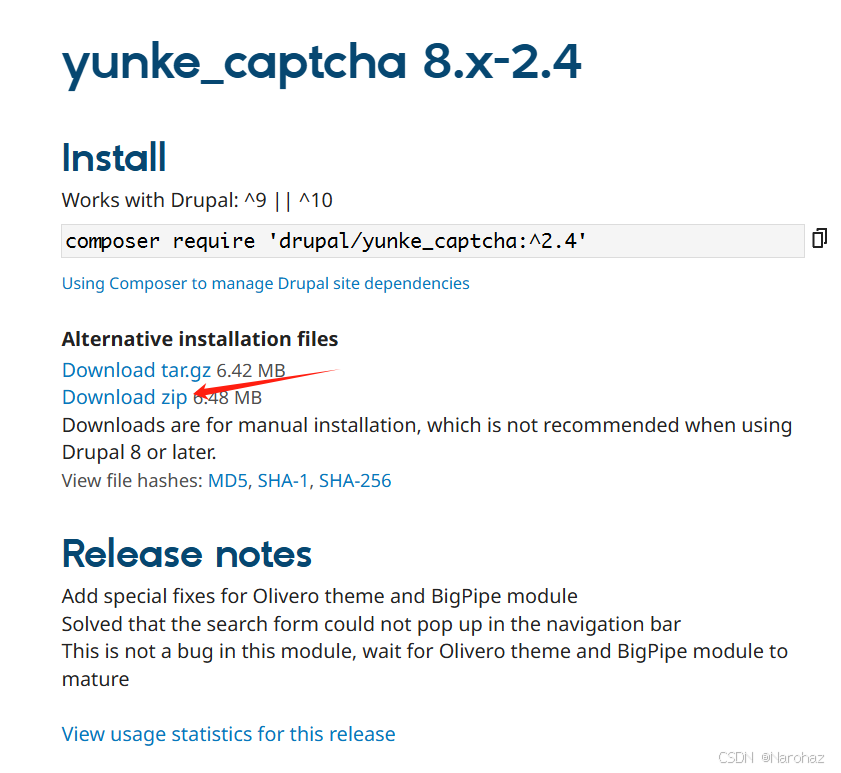
Task: Click the CSDN @Narohaz watermark
Action: pyautogui.click(x=770, y=757)
